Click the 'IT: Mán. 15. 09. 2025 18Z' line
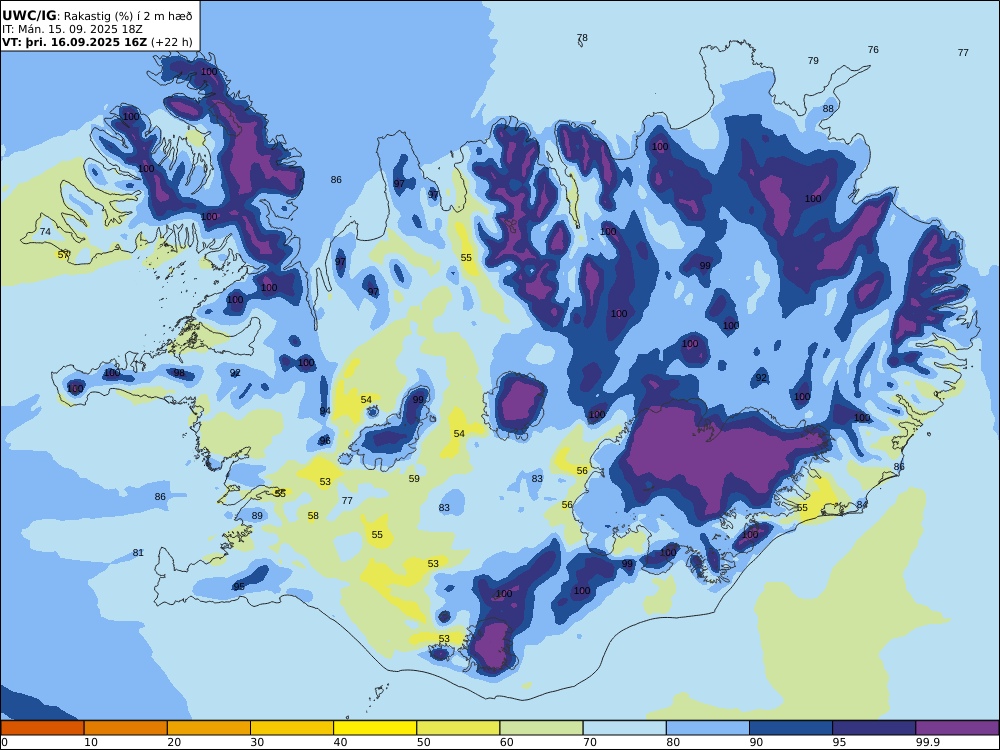This screenshot has height=750, width=1000. (72, 29)
